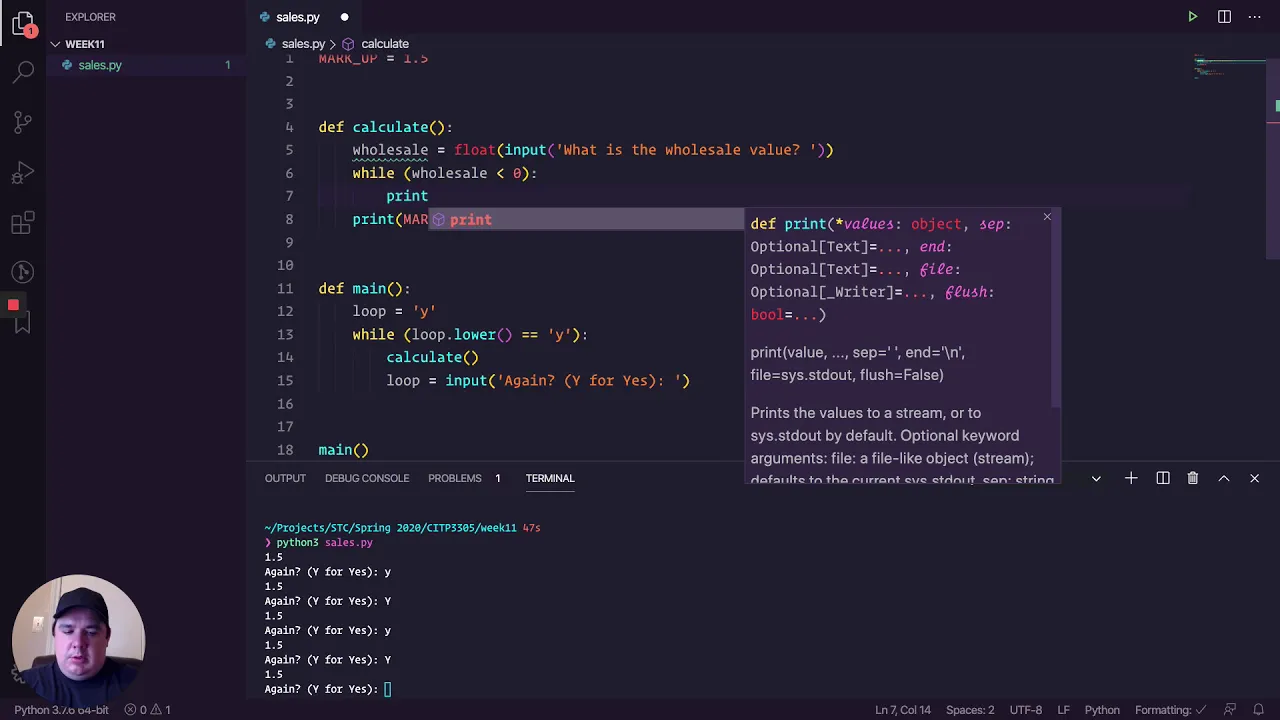
Task: Change end of line sequence LF
Action: pyautogui.click(x=1065, y=710)
